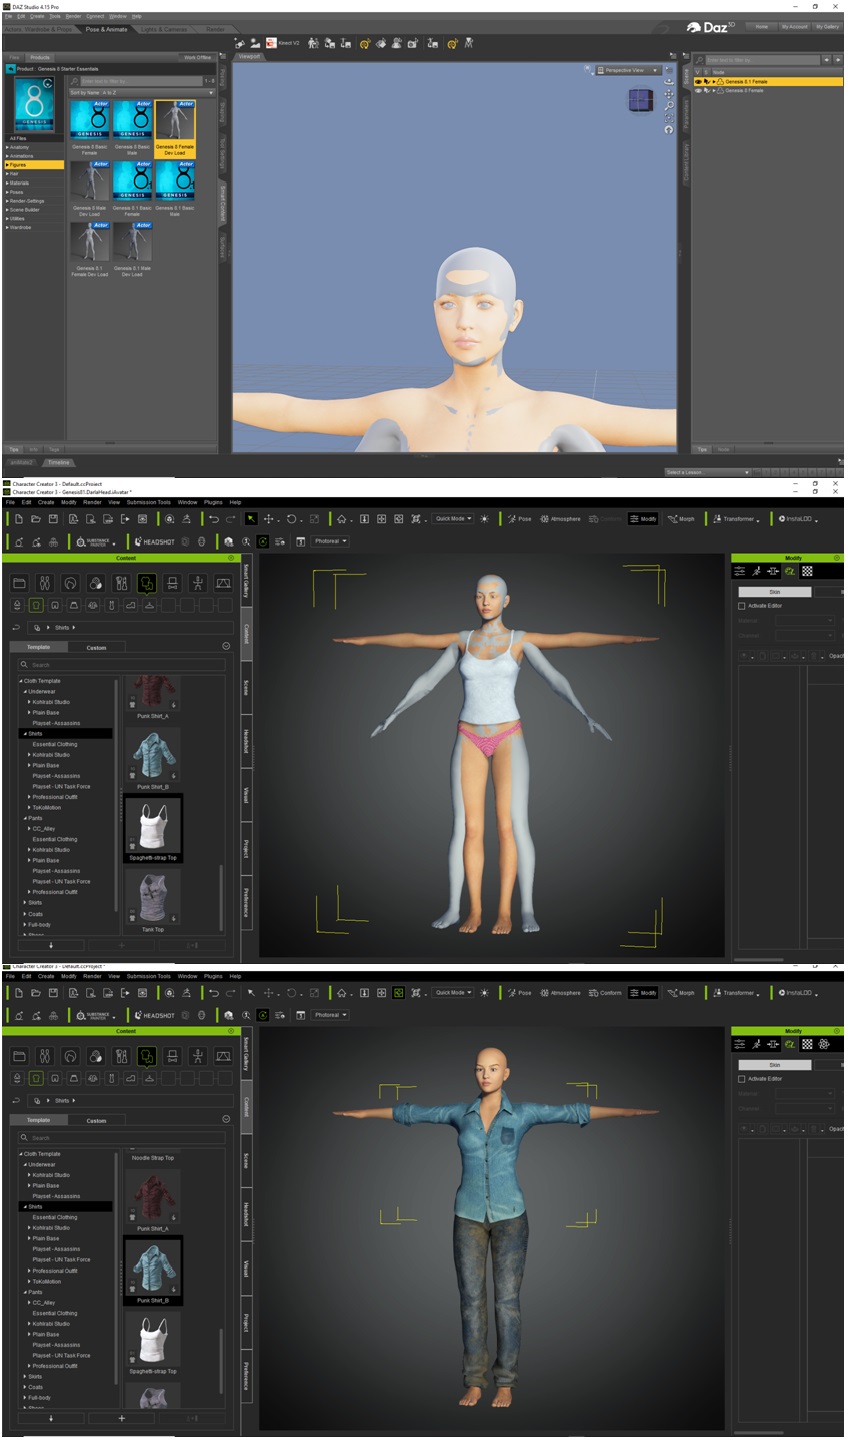Click Redo in the DarlaHead.iAvatar Character Creator window
Viewport: 864px width, 1444px height.
pyautogui.click(x=231, y=519)
